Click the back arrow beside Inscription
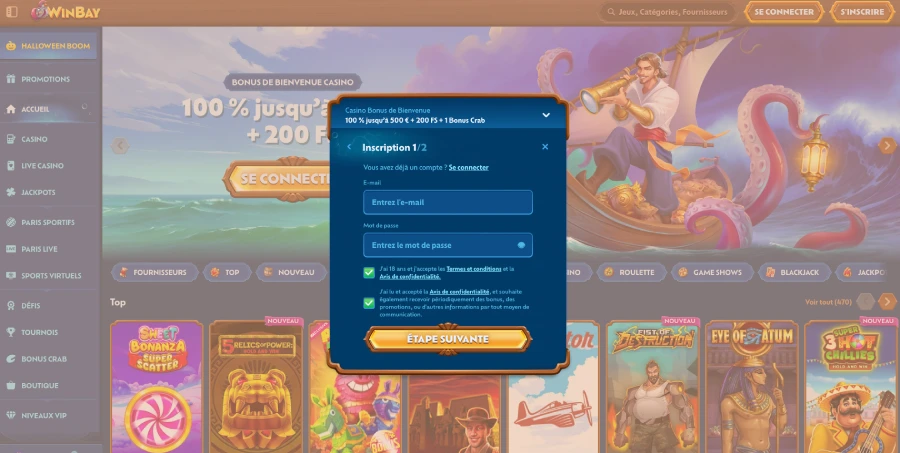The height and width of the screenshot is (453, 900). pos(349,147)
